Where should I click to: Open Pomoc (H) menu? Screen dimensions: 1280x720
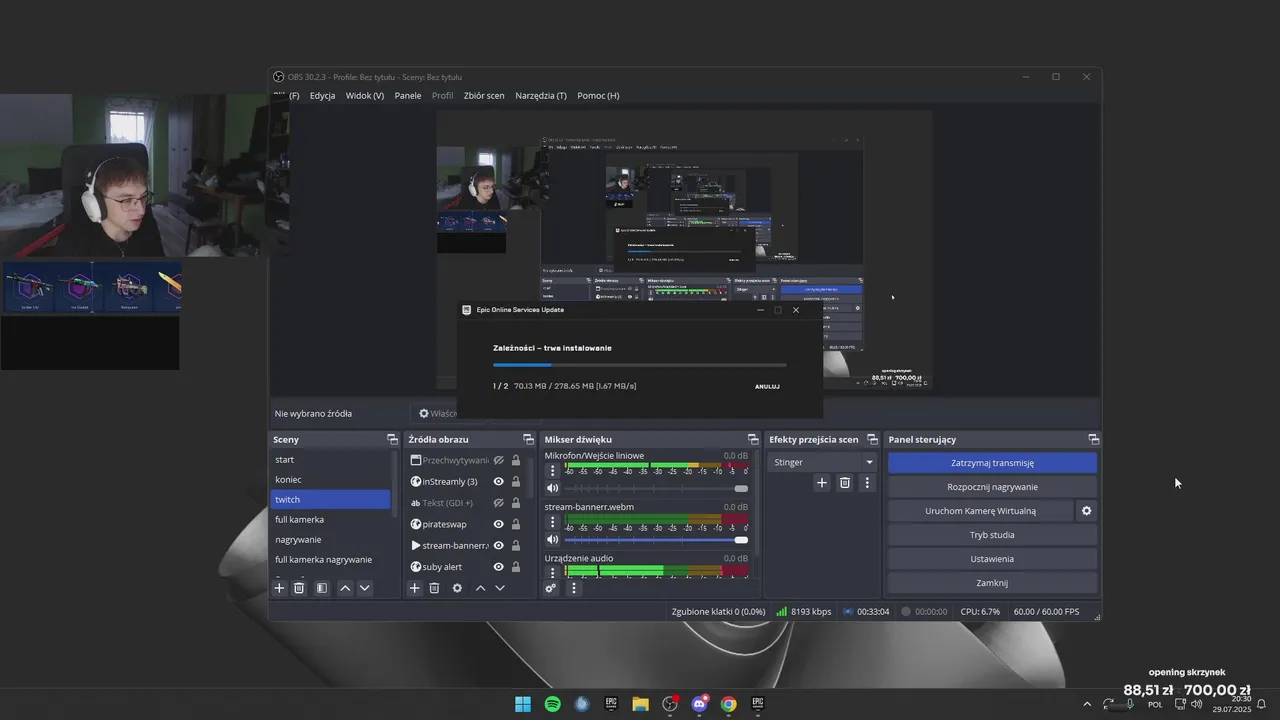tap(598, 96)
